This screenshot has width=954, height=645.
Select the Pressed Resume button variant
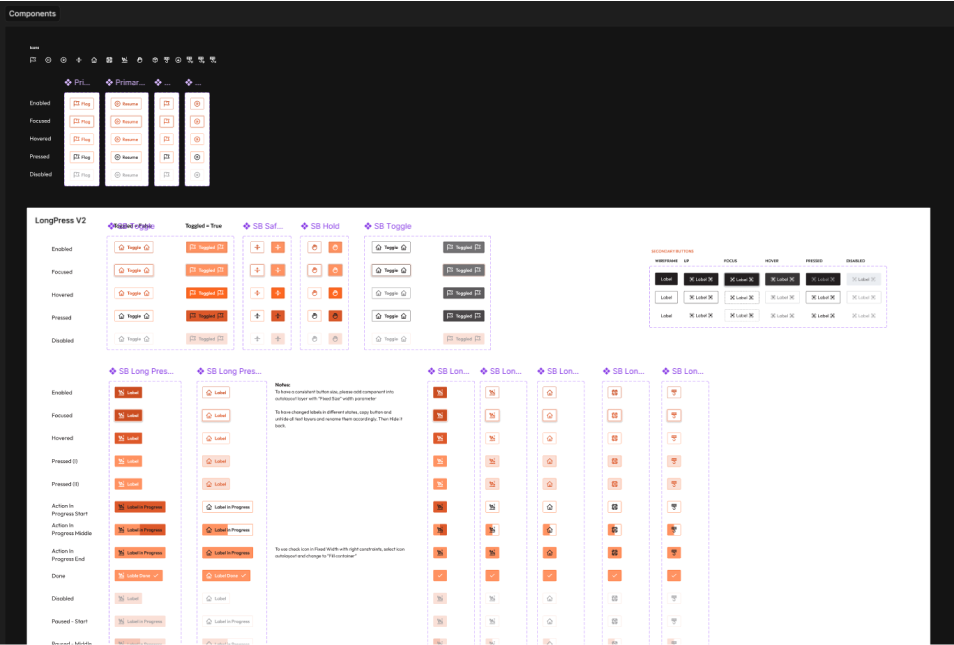126,157
